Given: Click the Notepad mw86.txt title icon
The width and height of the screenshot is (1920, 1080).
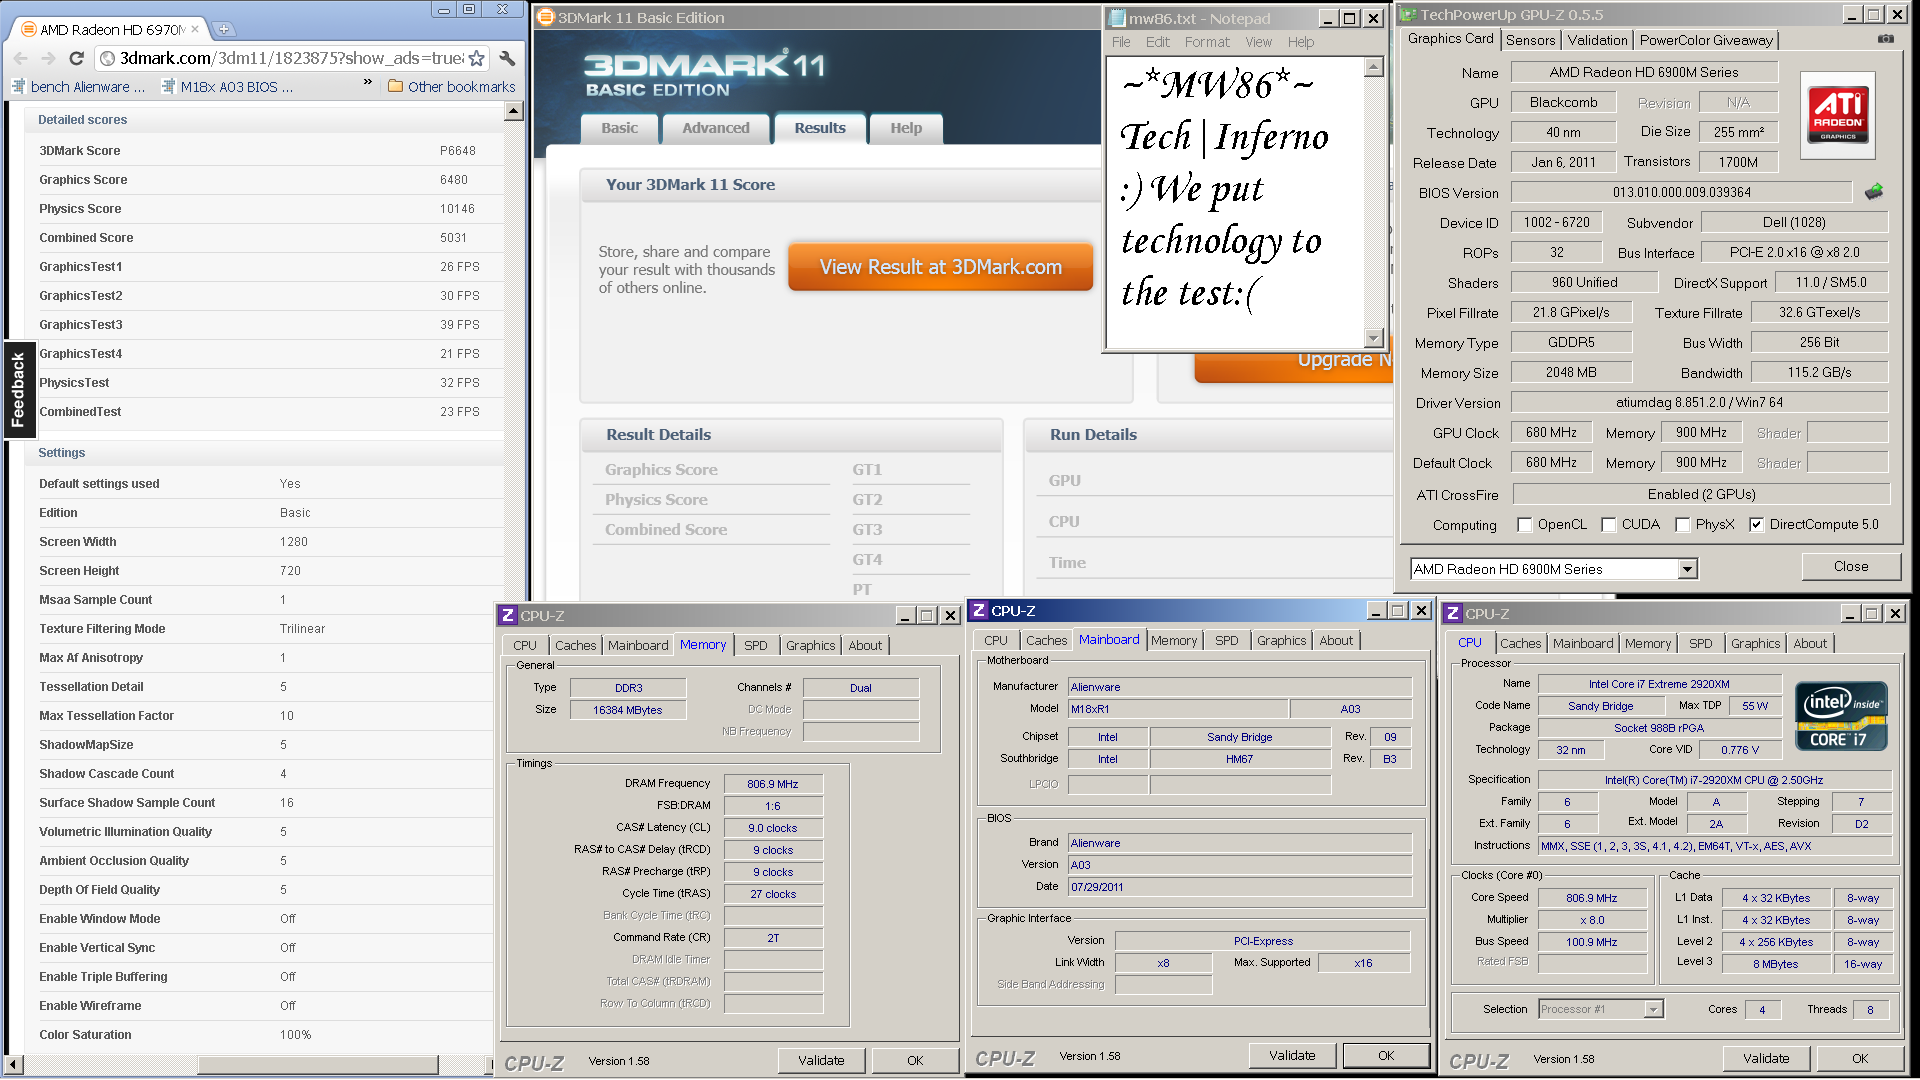Looking at the screenshot, I should tap(1118, 18).
